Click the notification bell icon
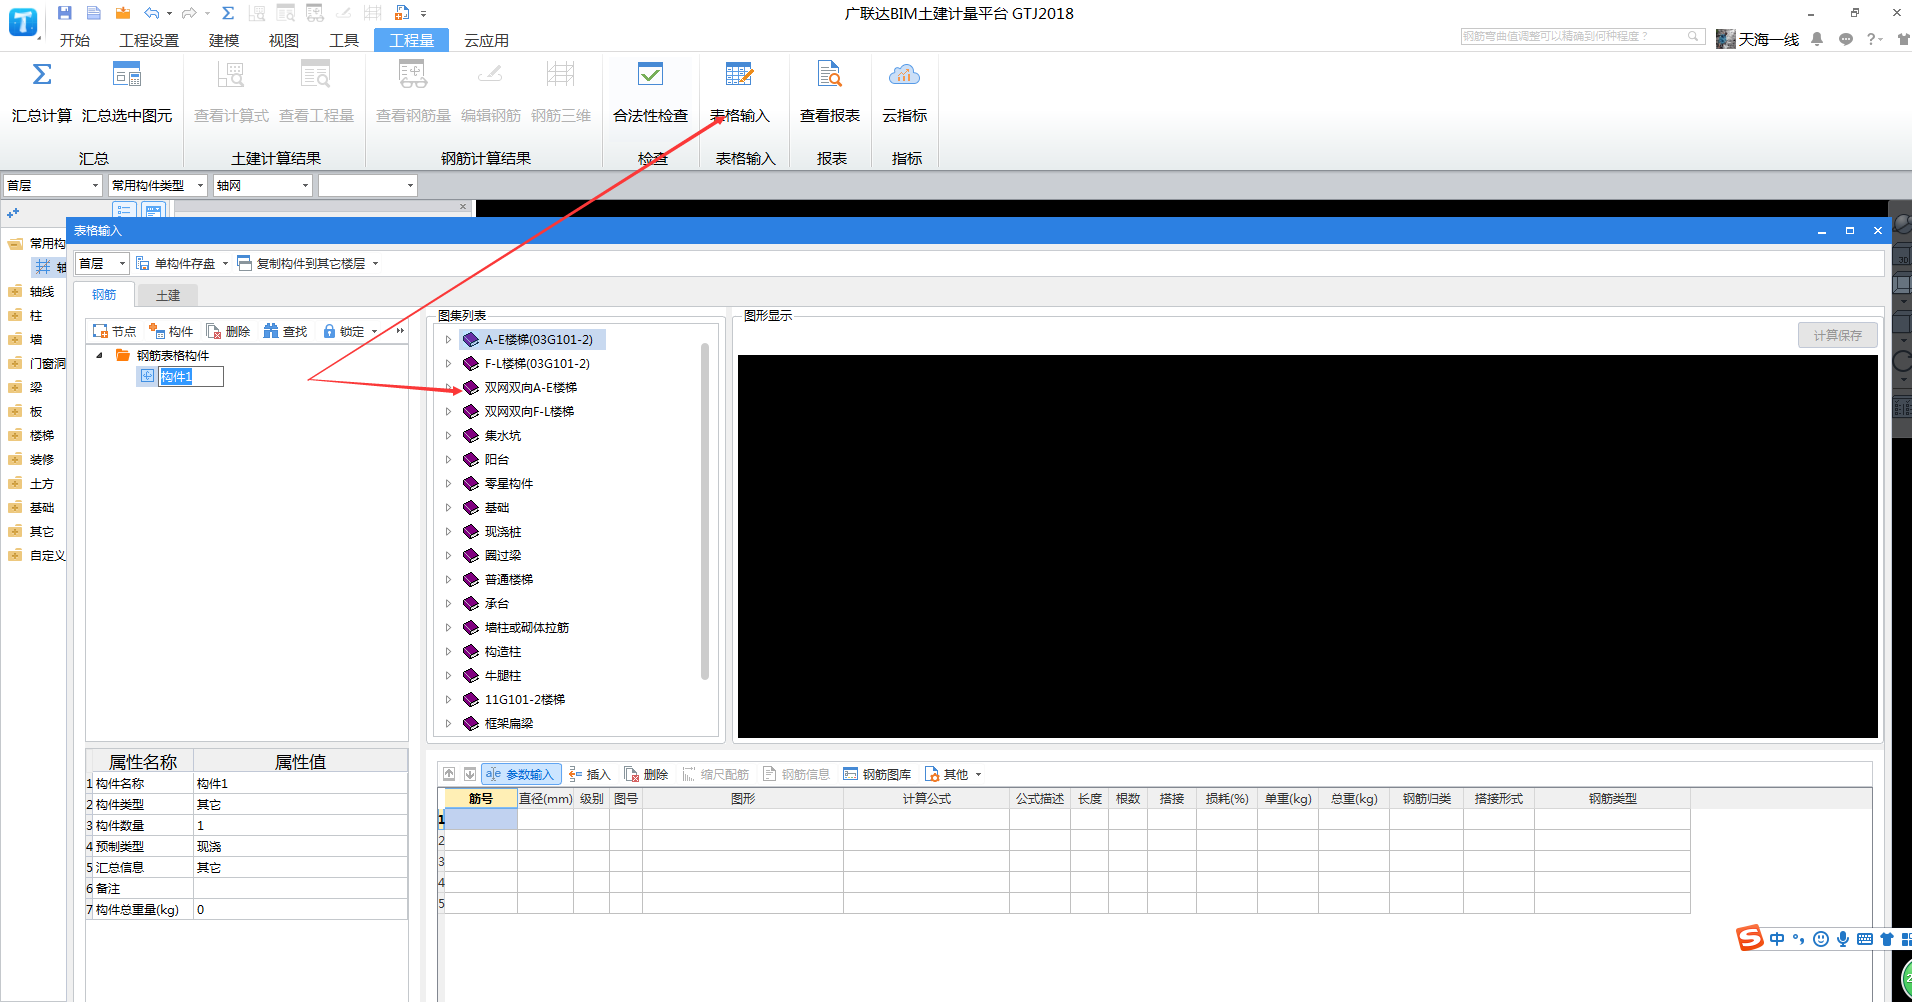 (x=1817, y=39)
